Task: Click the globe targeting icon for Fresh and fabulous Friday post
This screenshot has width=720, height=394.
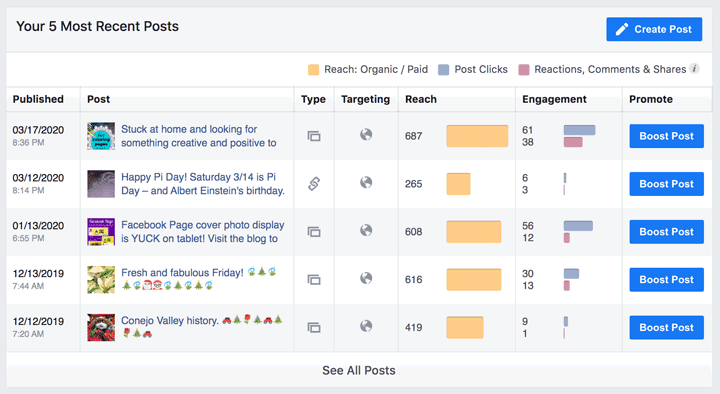Action: [x=366, y=278]
